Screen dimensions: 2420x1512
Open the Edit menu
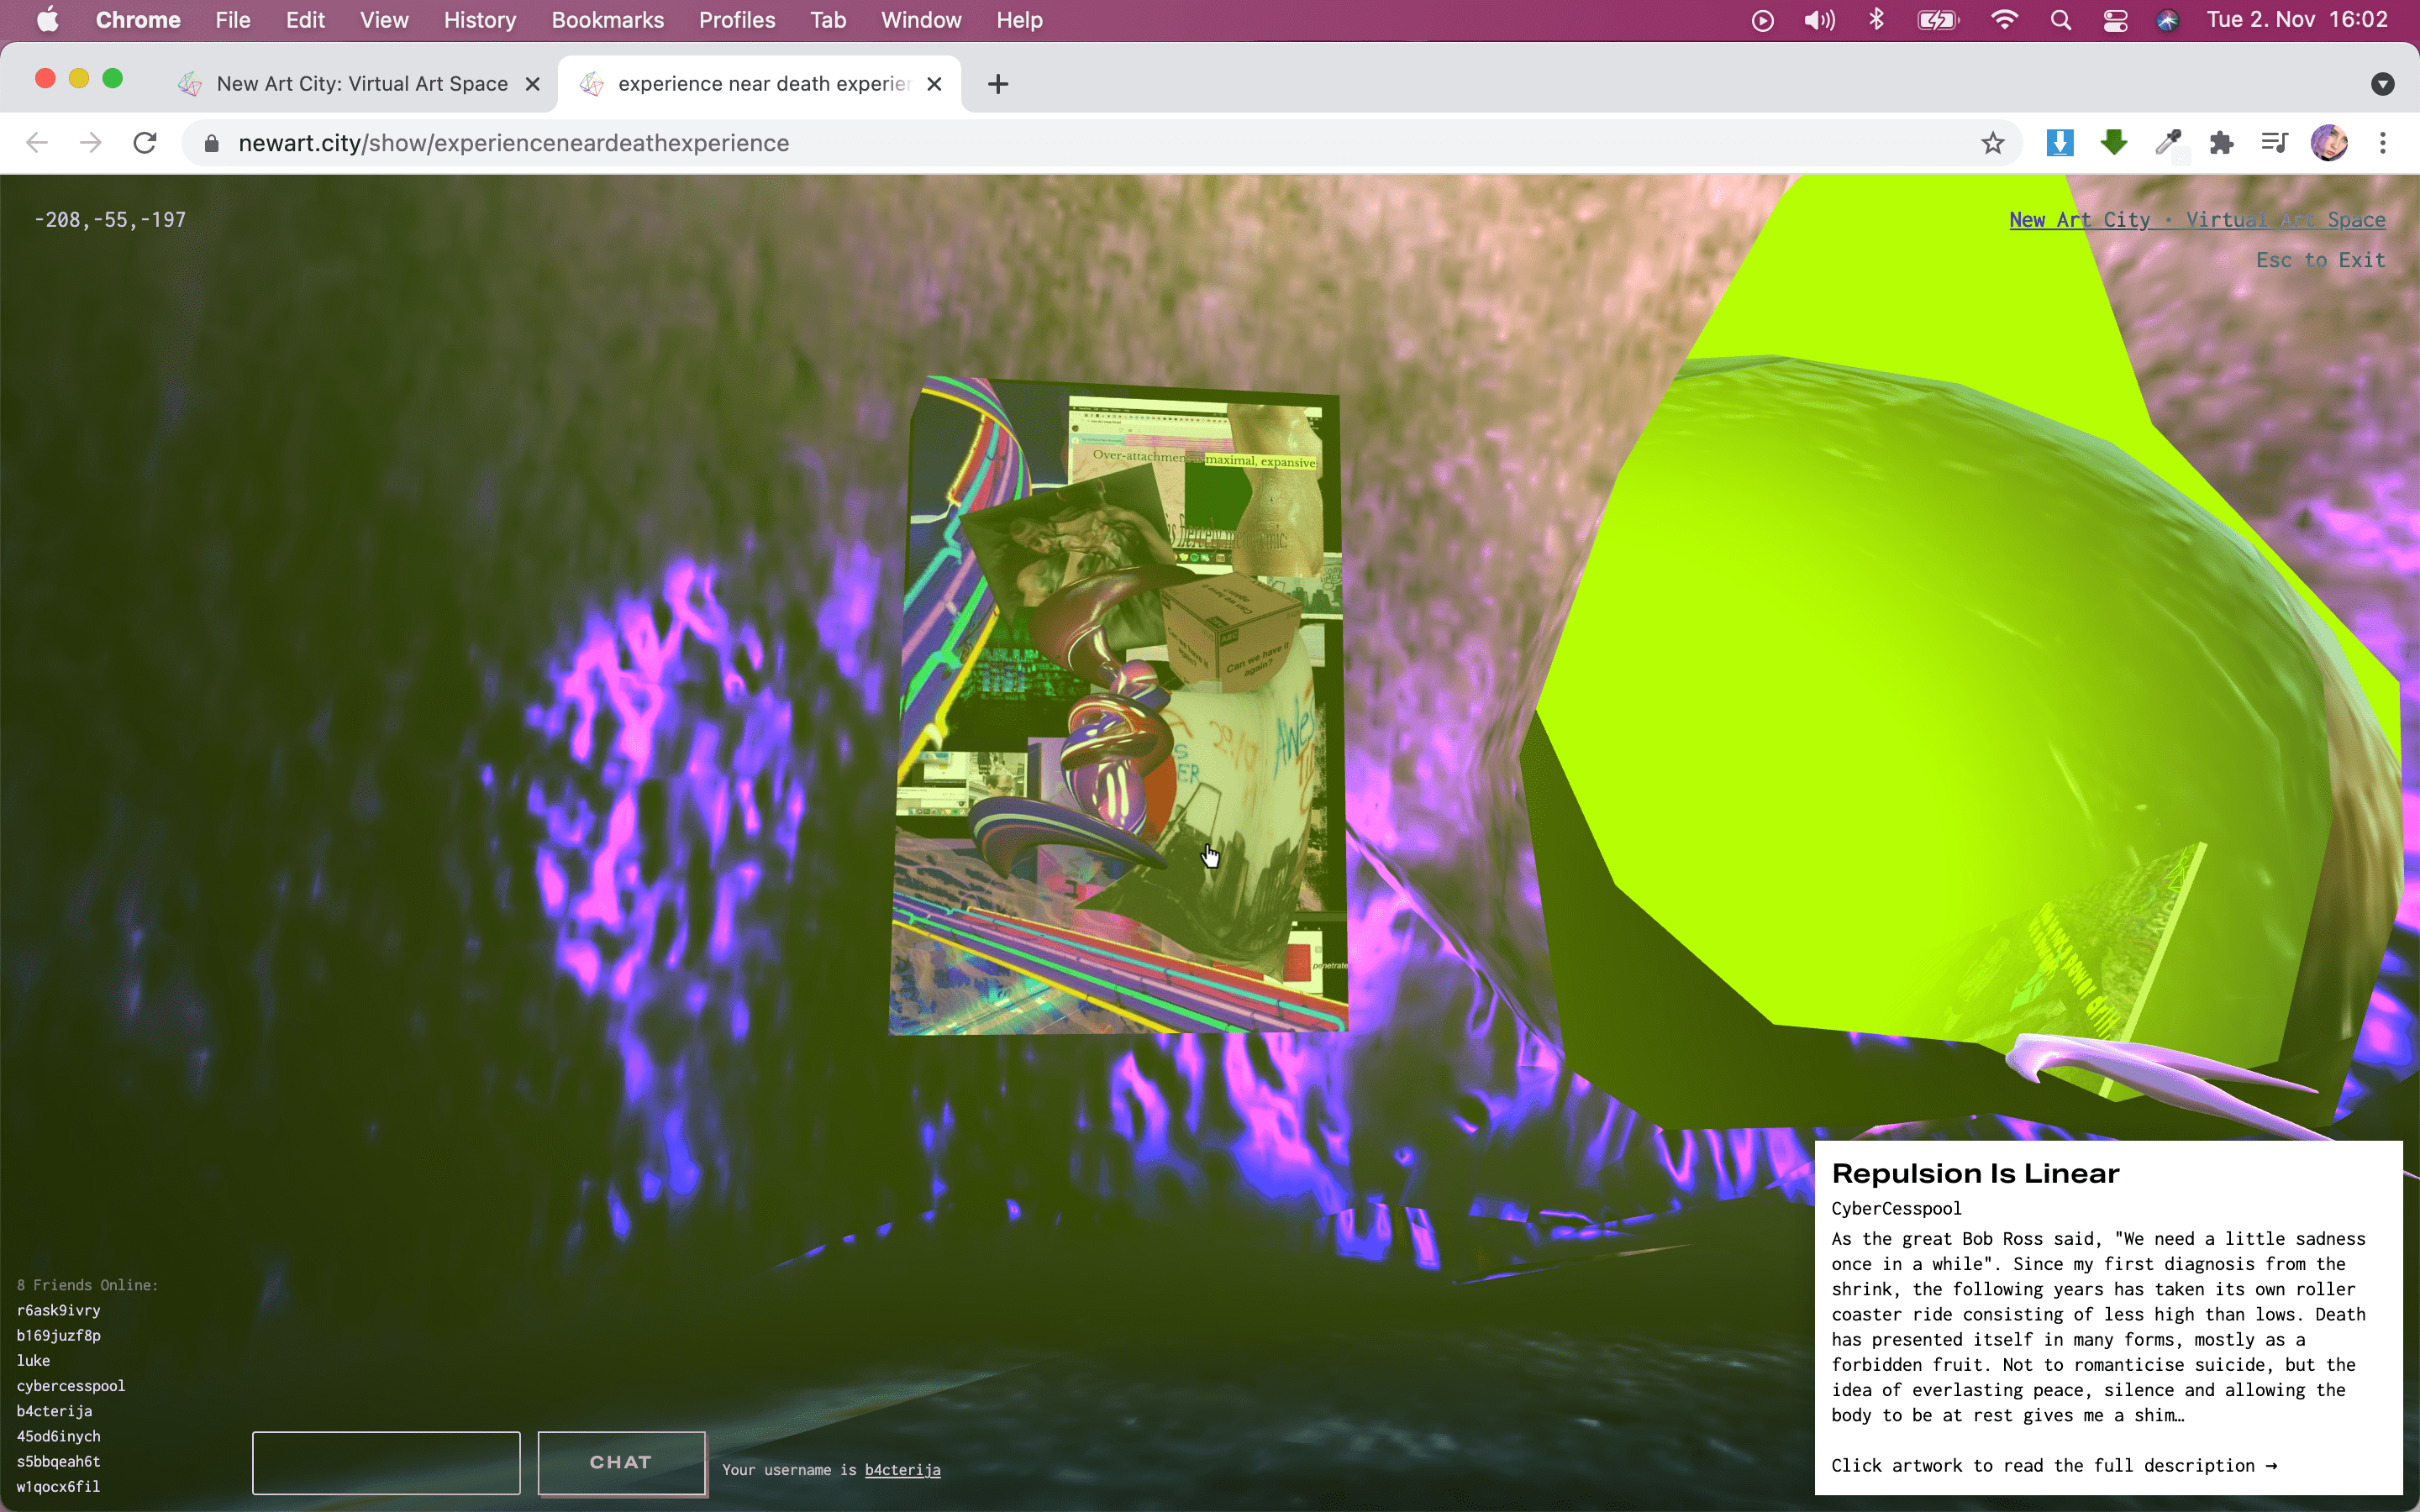coord(305,20)
